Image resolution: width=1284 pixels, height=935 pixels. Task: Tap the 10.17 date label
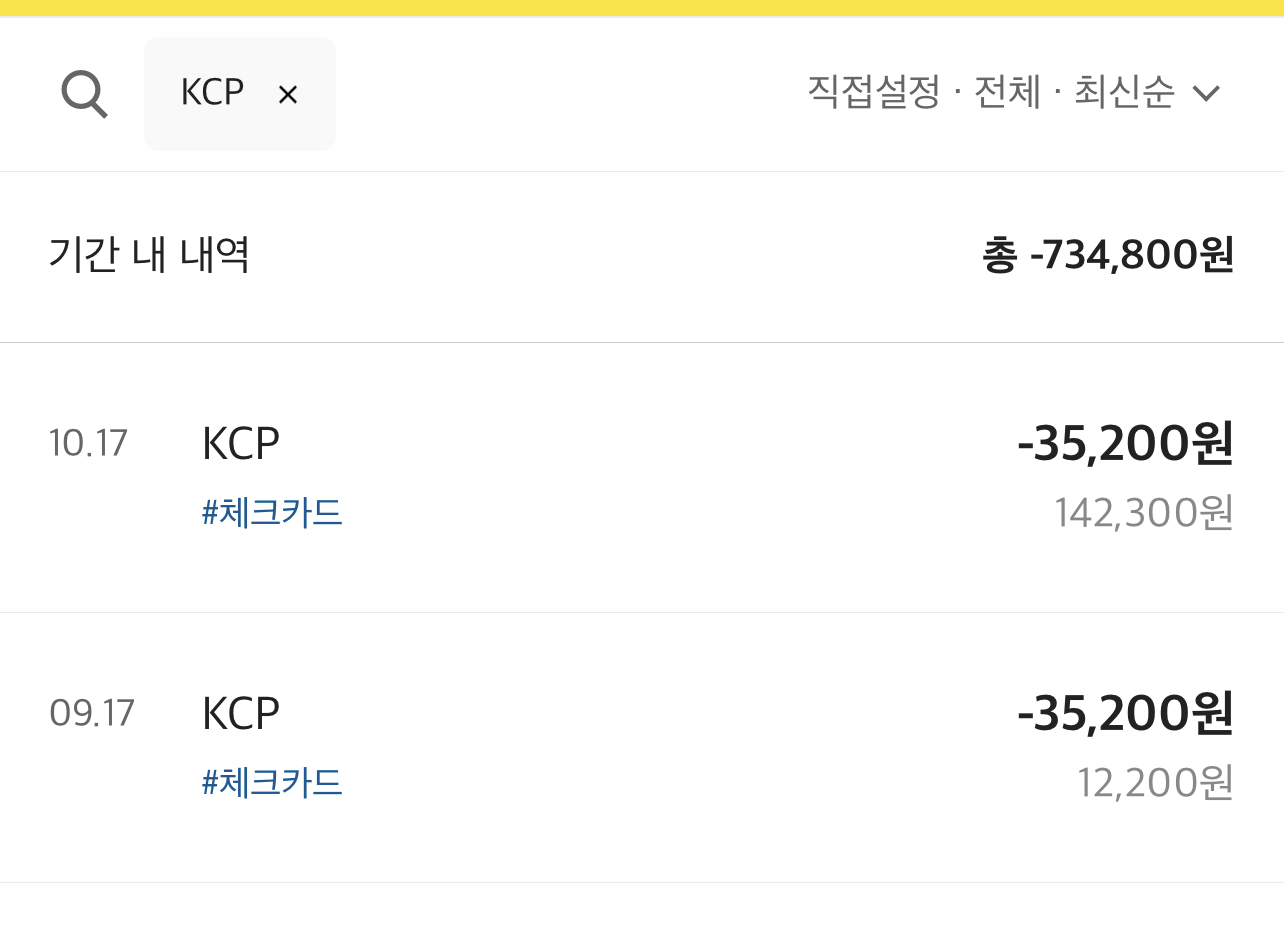tap(89, 443)
